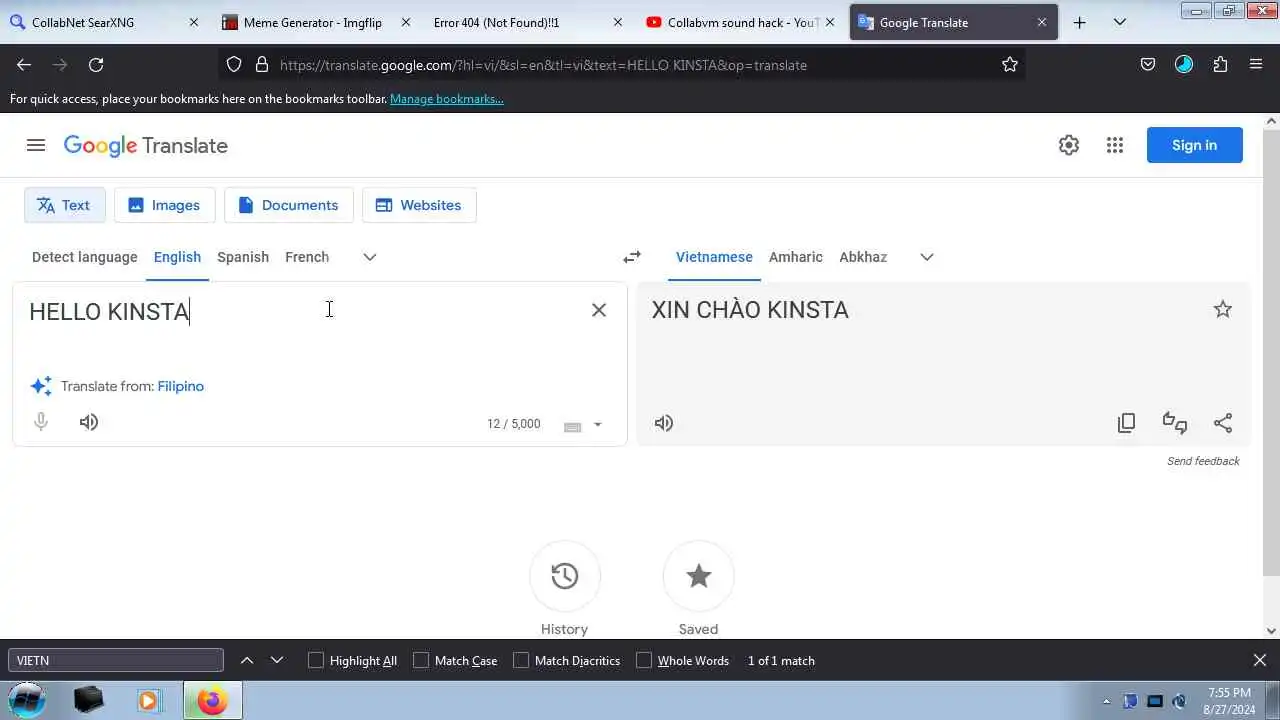1280x720 pixels.
Task: Click the Google Translate logo
Action: (x=146, y=146)
